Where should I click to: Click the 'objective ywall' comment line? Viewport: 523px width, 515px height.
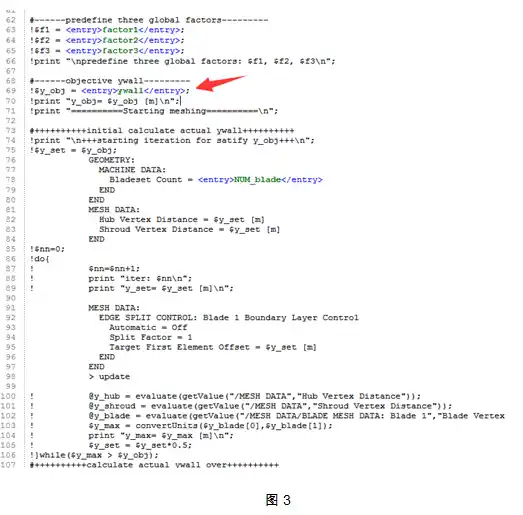(x=110, y=81)
